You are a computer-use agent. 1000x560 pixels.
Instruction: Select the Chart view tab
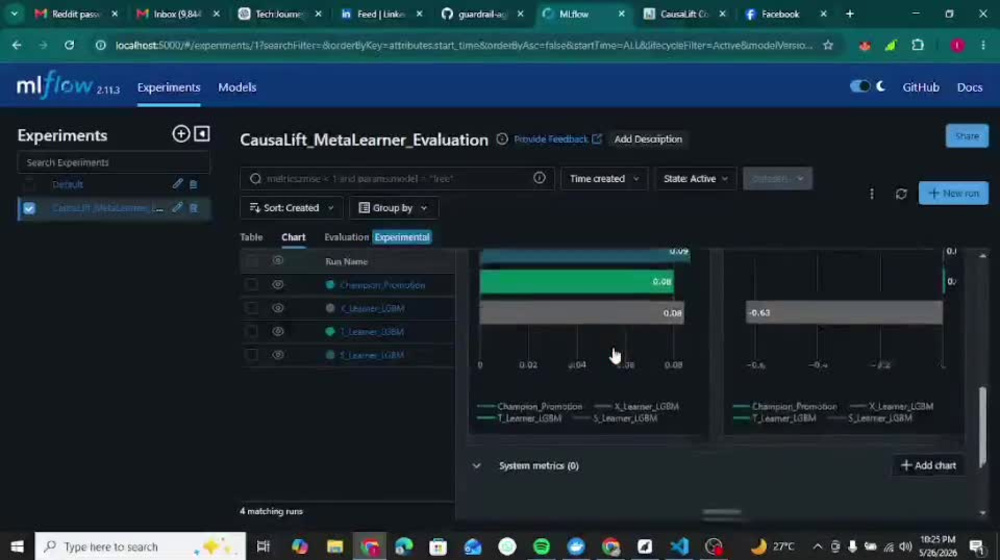click(293, 237)
